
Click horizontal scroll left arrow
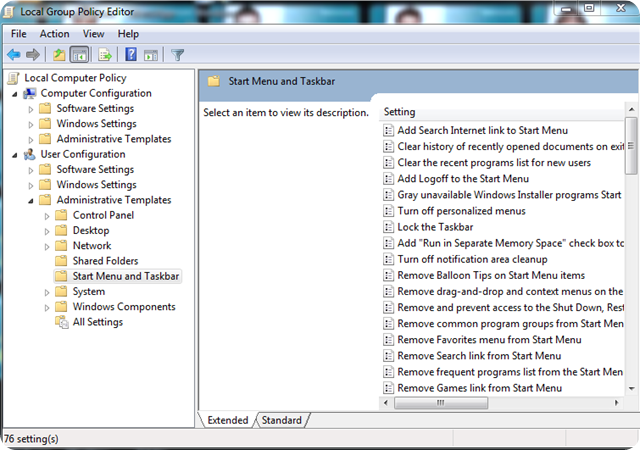386,403
